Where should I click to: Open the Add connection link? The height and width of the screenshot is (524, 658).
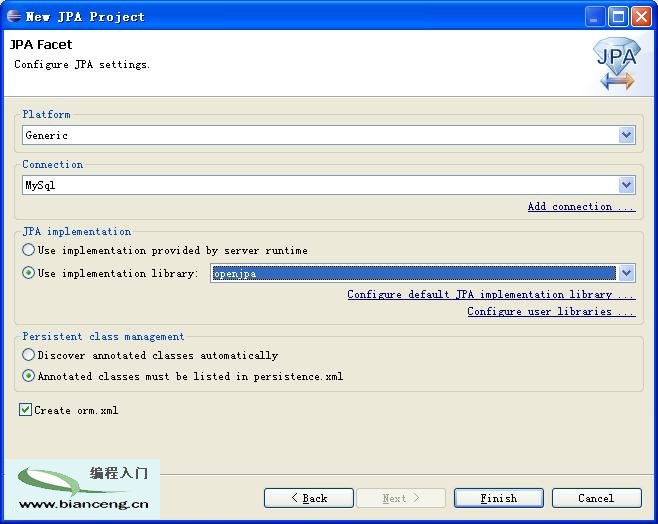coord(581,206)
